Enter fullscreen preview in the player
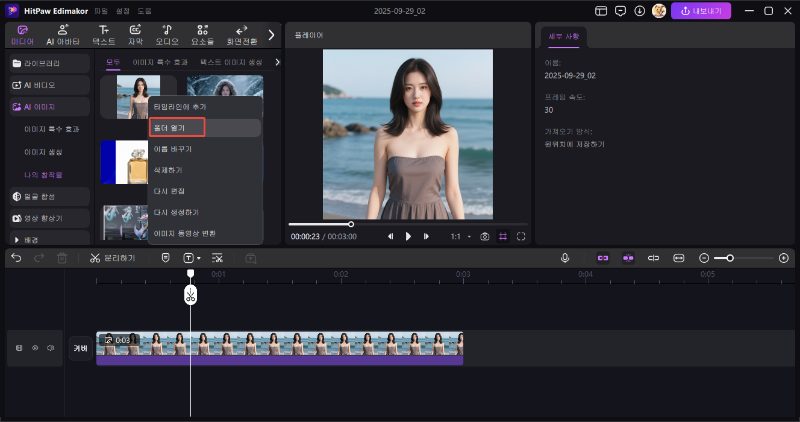 click(521, 236)
